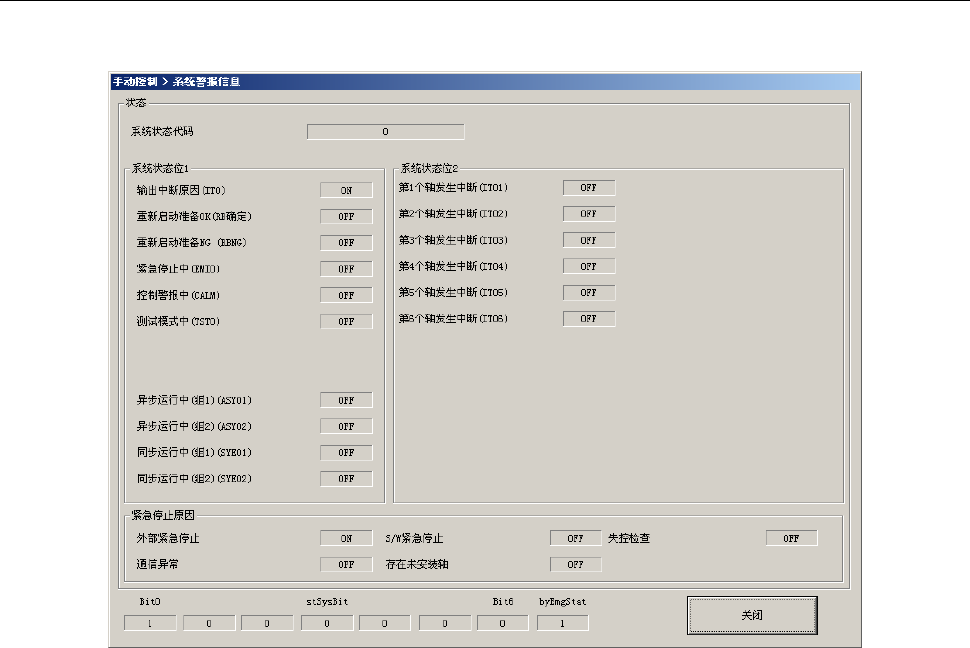Click the OFF box for 第1个轴发生中断

pos(589,188)
